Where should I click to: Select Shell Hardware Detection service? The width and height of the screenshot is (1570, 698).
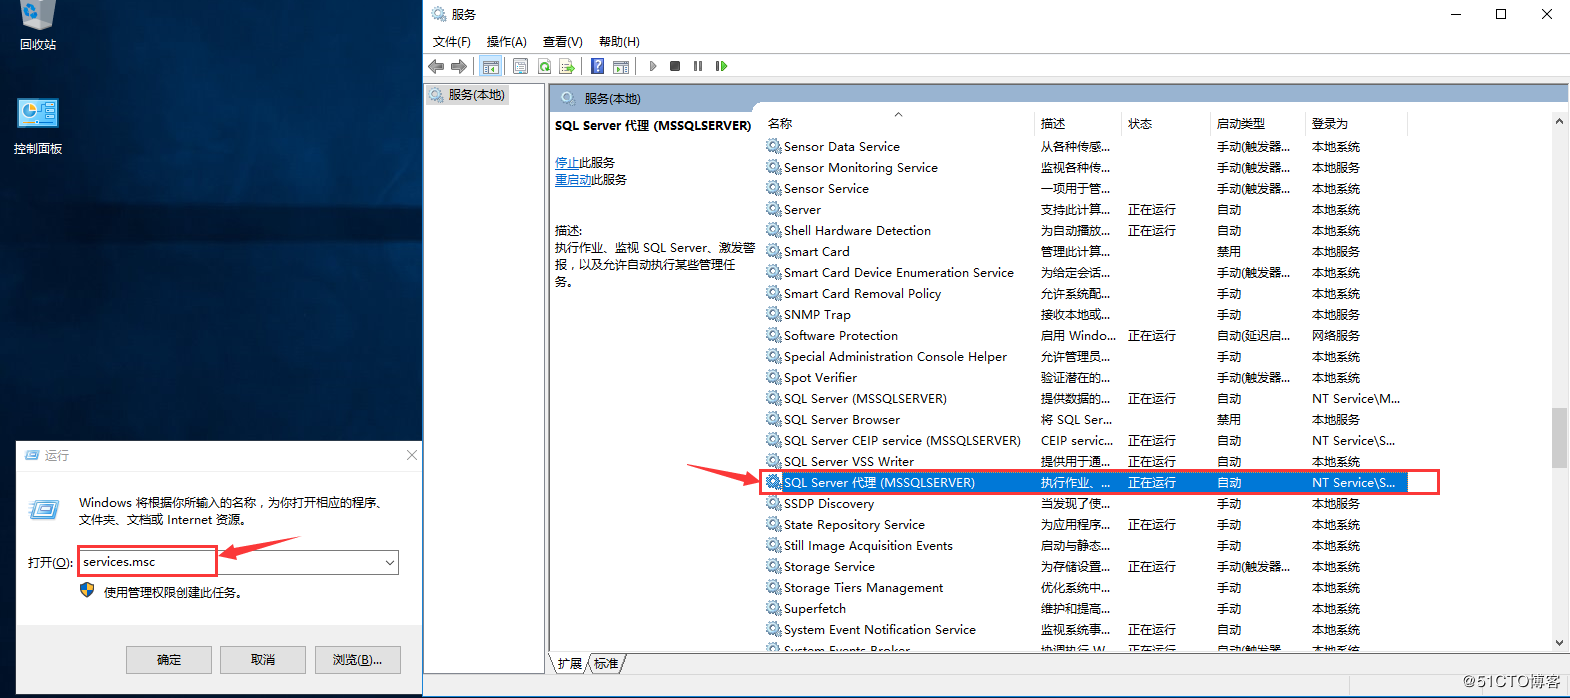[x=1086, y=230]
